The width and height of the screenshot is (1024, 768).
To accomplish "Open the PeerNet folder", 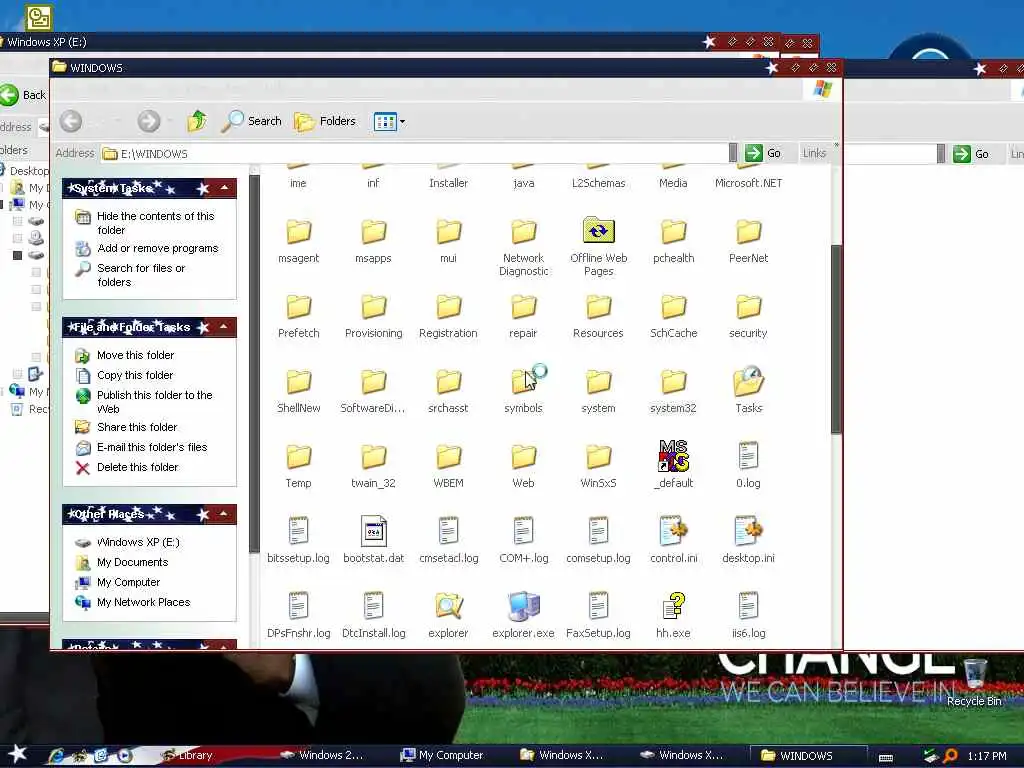I will coord(748,240).
